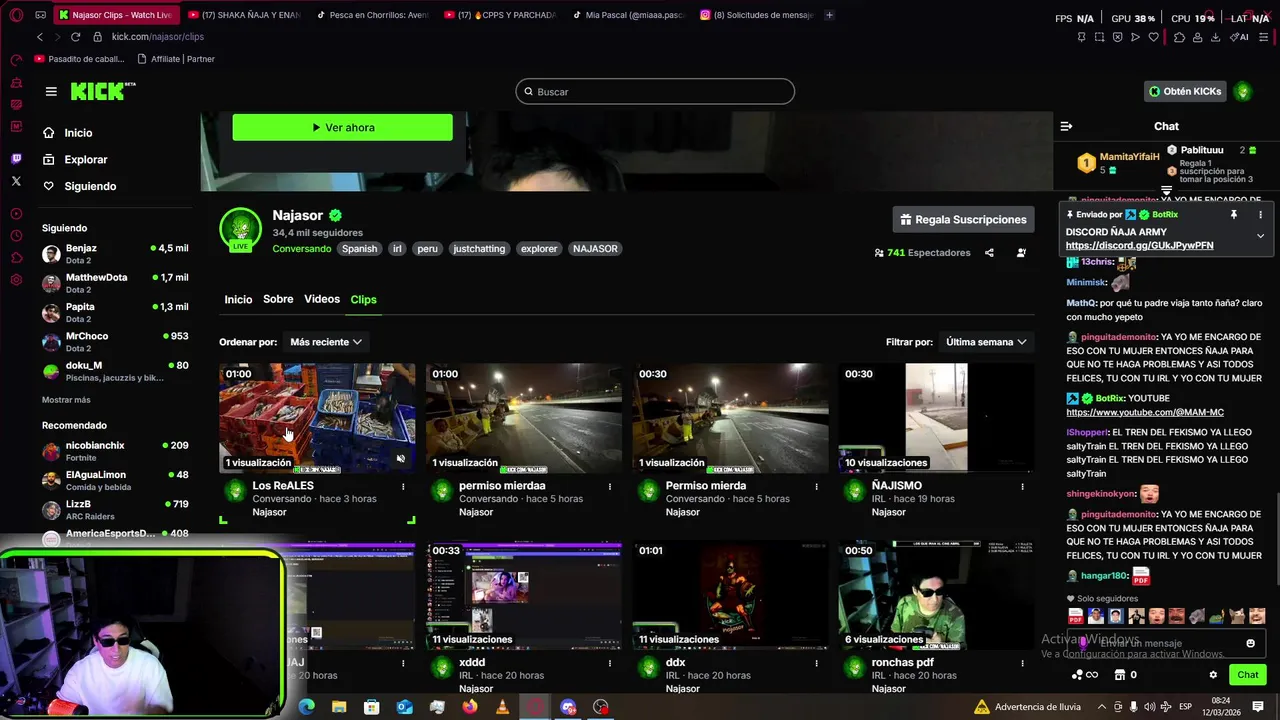The width and height of the screenshot is (1280, 720).
Task: Open Filtrar por Última semana dropdown
Action: coord(986,342)
